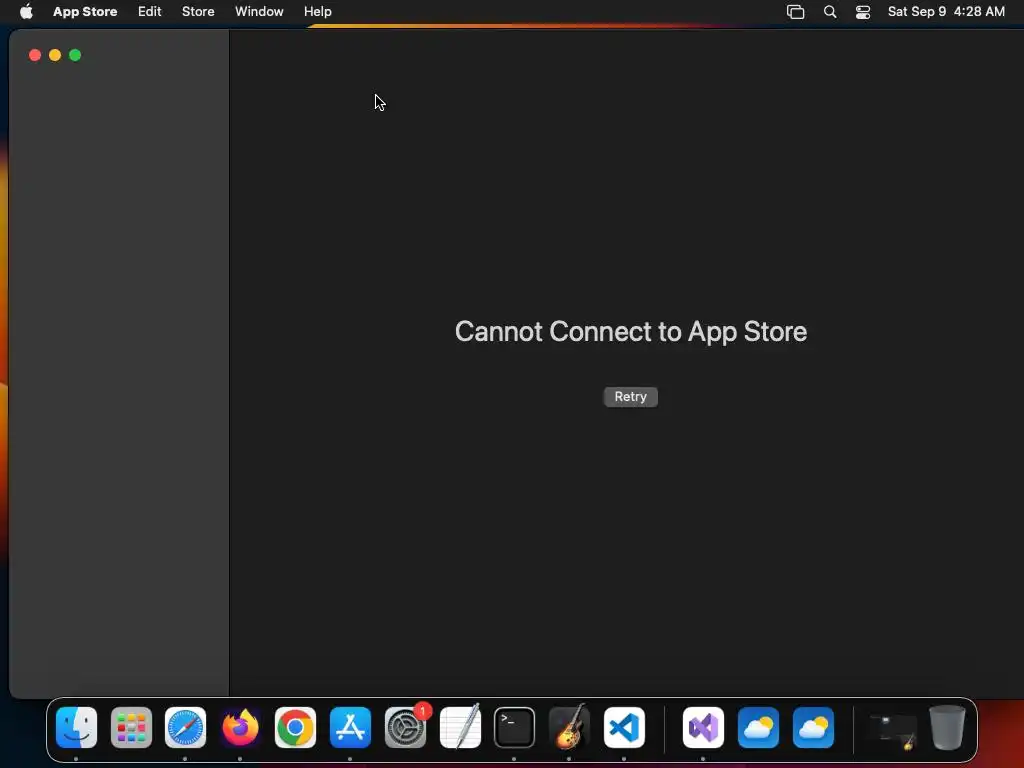1024x768 pixels.
Task: Open Launchpad from the dock
Action: click(131, 728)
